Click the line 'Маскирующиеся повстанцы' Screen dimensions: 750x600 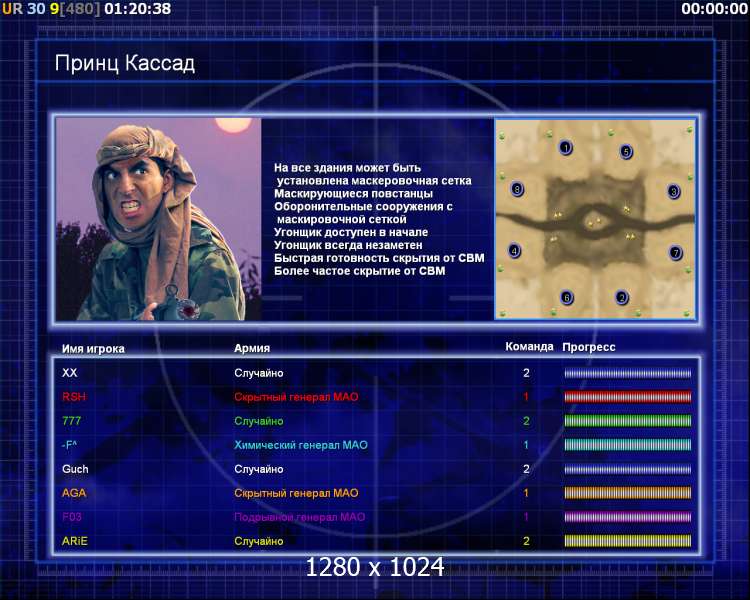pyautogui.click(x=353, y=194)
